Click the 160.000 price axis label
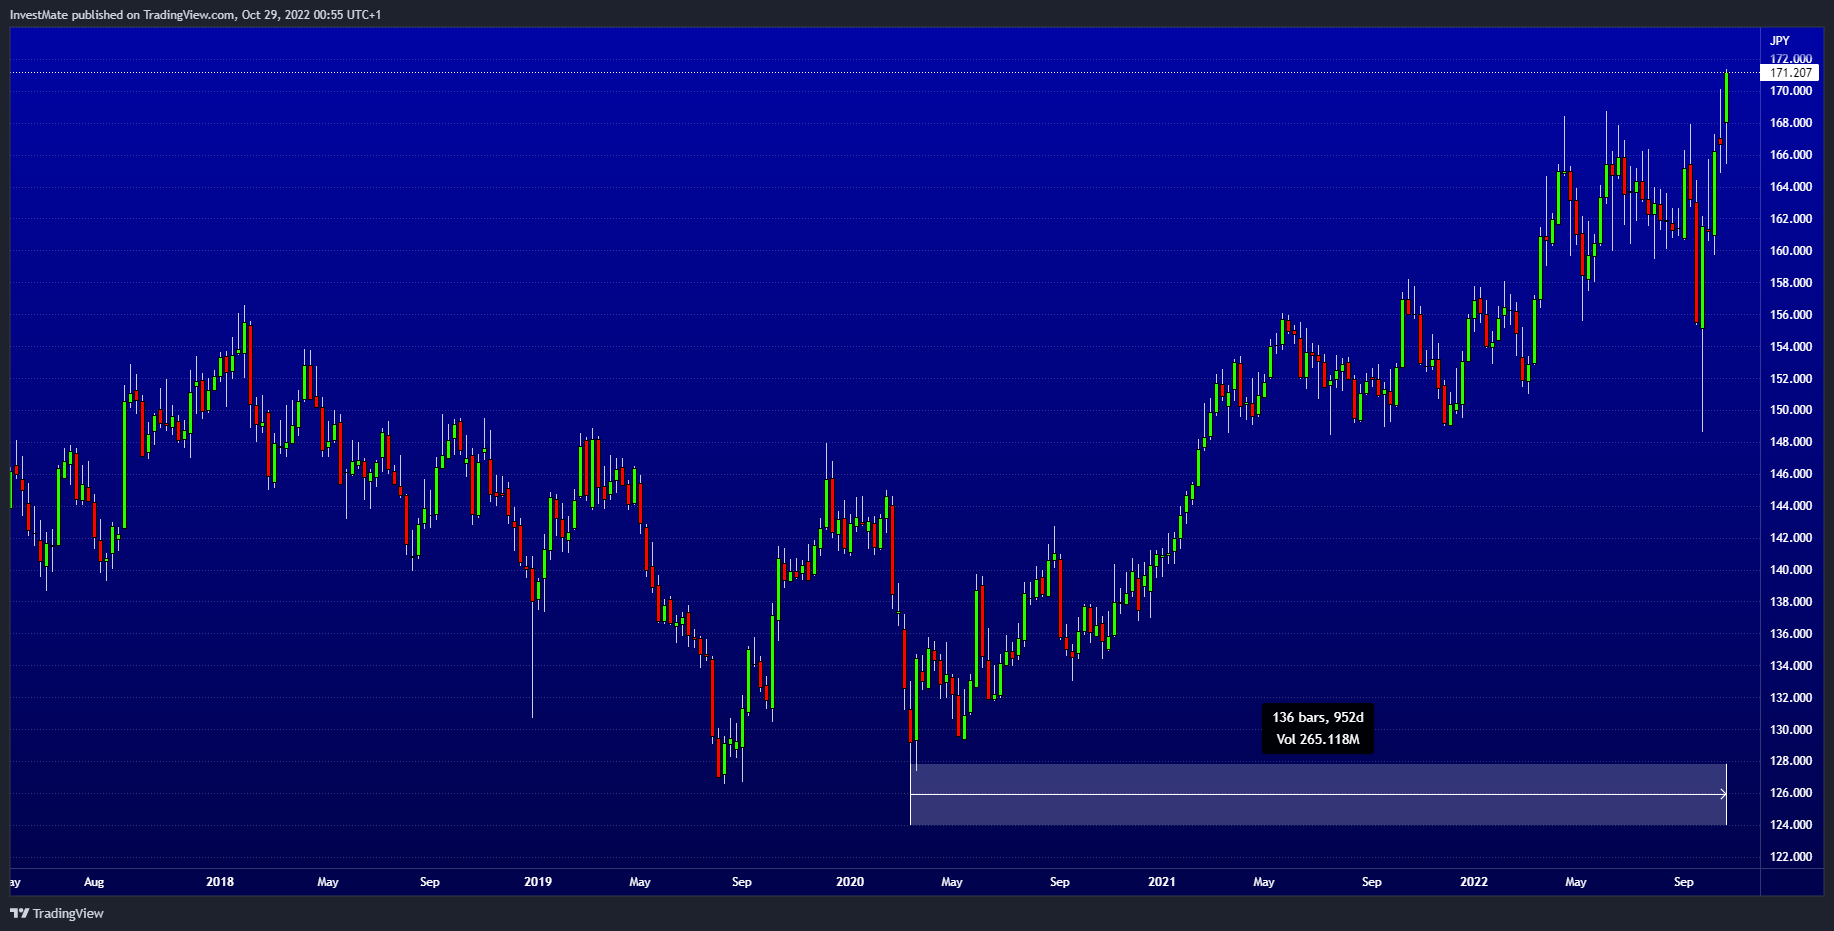 pos(1791,251)
